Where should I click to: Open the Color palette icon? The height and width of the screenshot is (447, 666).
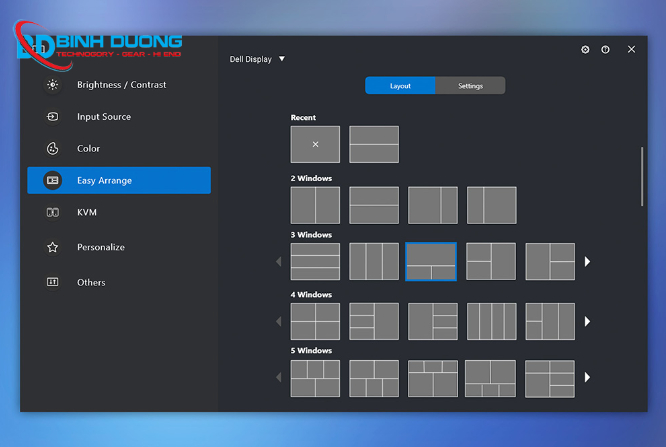(53, 149)
